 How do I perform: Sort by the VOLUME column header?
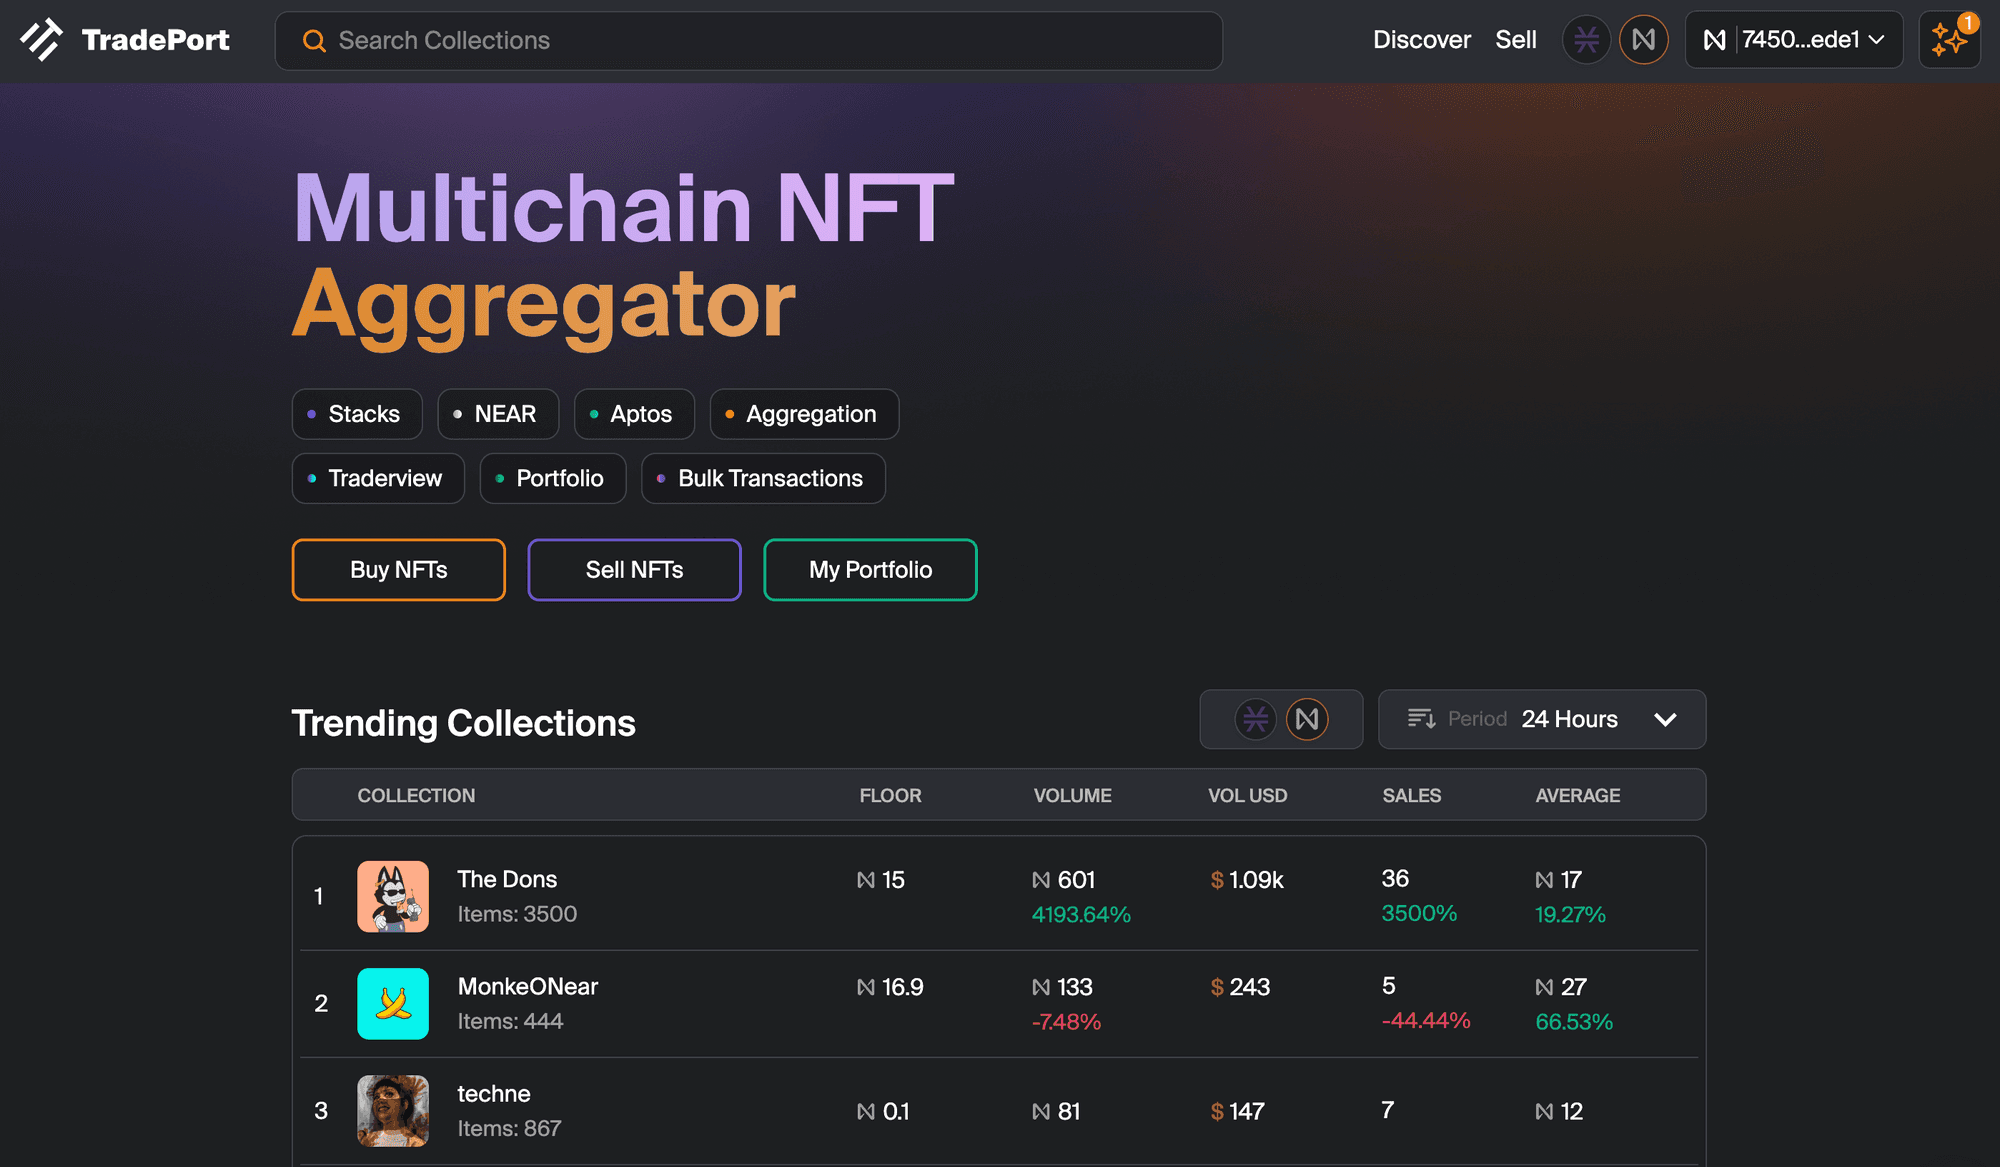[x=1072, y=795]
